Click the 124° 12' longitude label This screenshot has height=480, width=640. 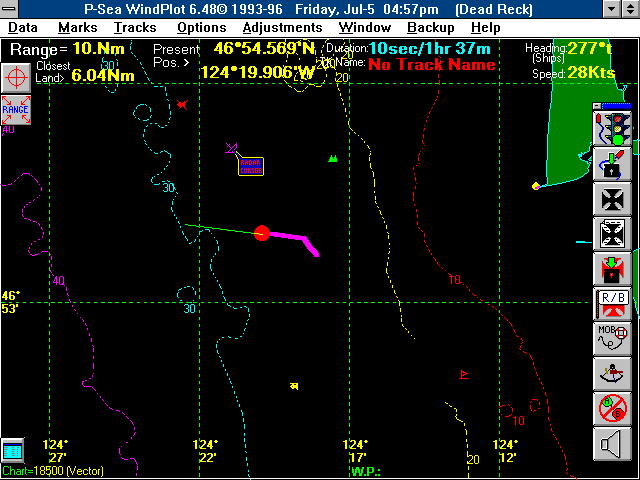click(505, 451)
